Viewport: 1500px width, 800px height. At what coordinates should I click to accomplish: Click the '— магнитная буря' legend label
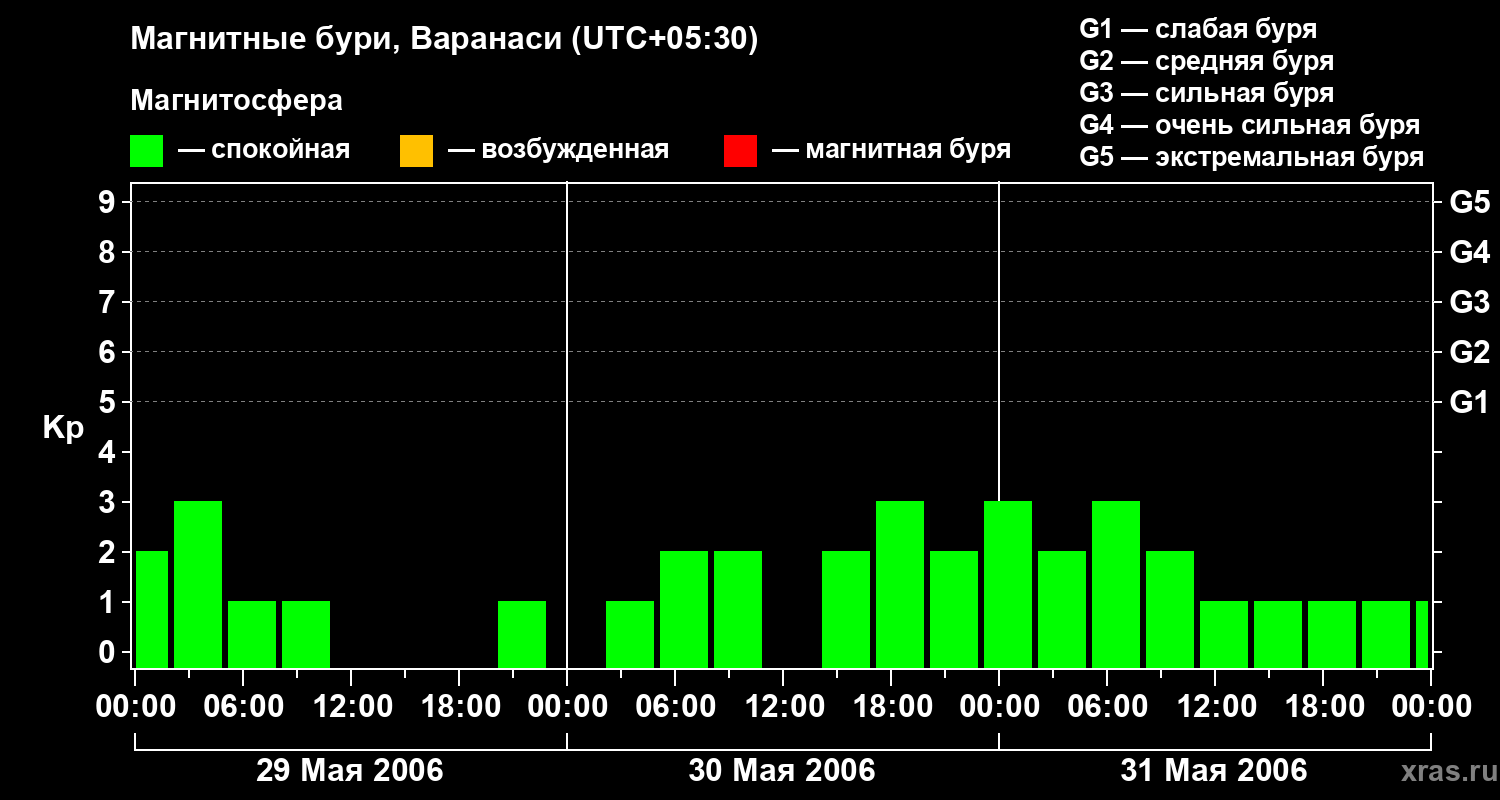pyautogui.click(x=891, y=150)
